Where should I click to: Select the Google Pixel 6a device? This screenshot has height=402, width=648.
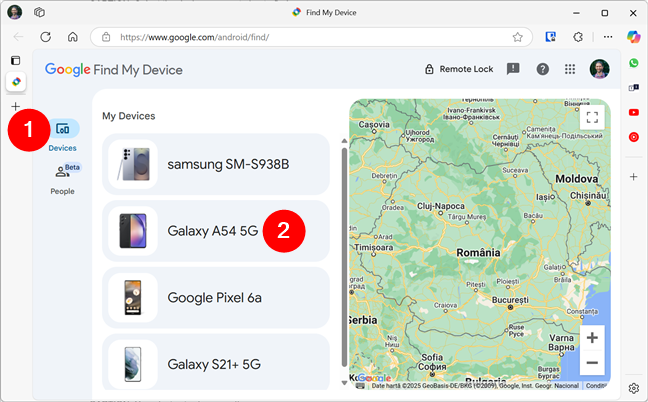coord(216,297)
